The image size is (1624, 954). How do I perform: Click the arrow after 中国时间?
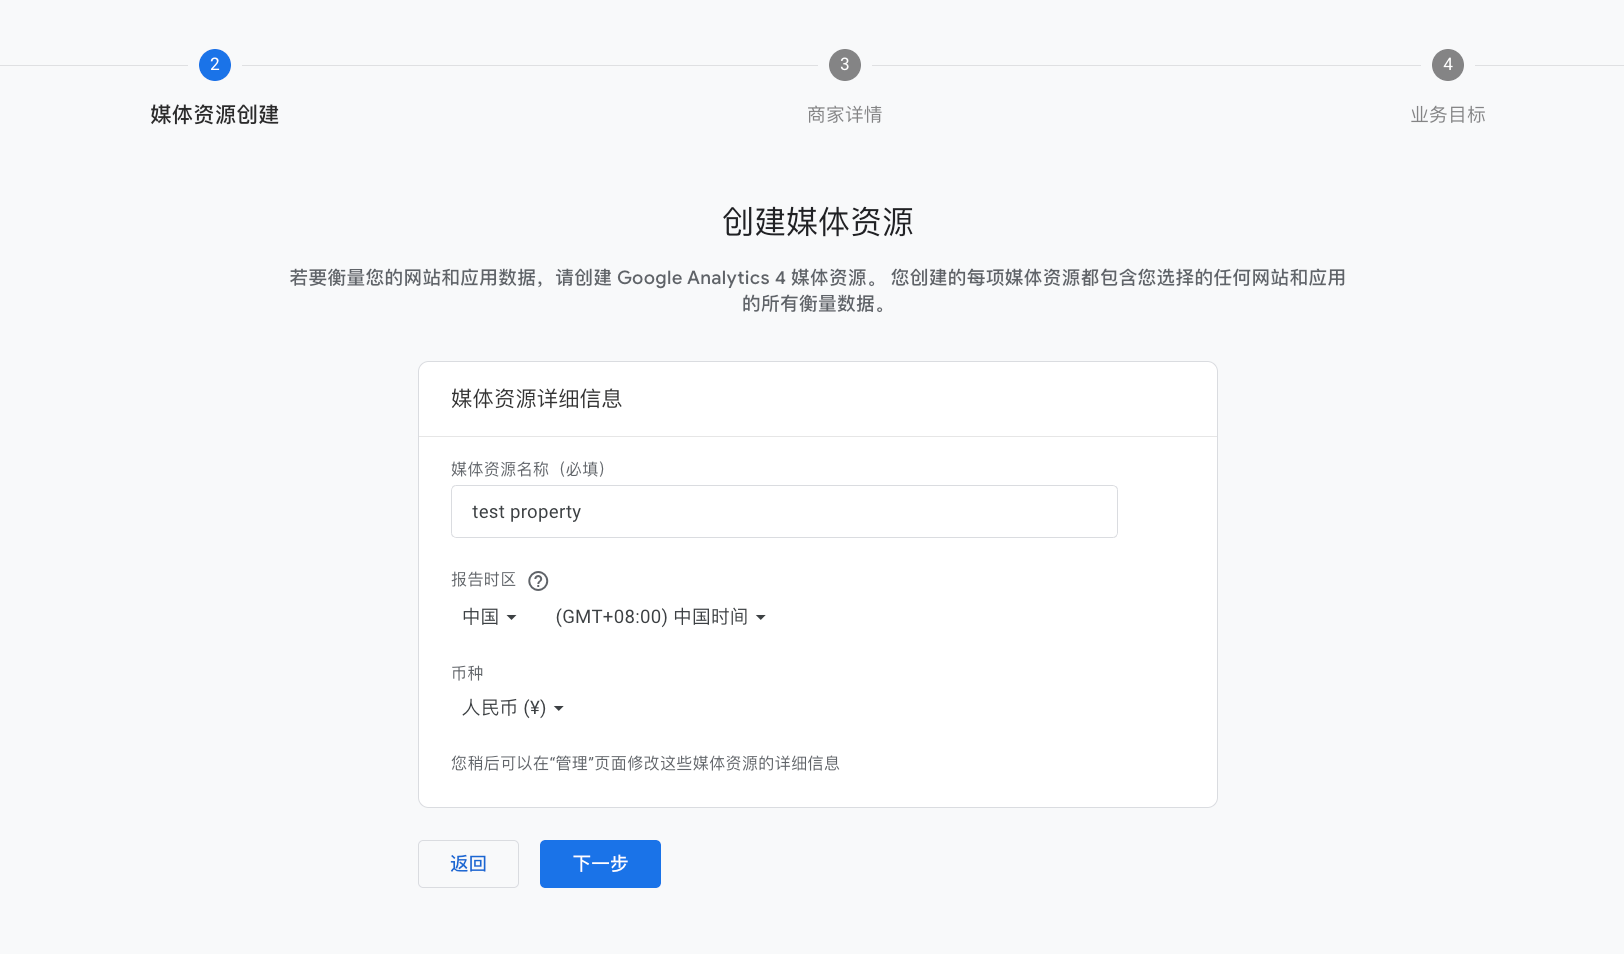pos(762,617)
